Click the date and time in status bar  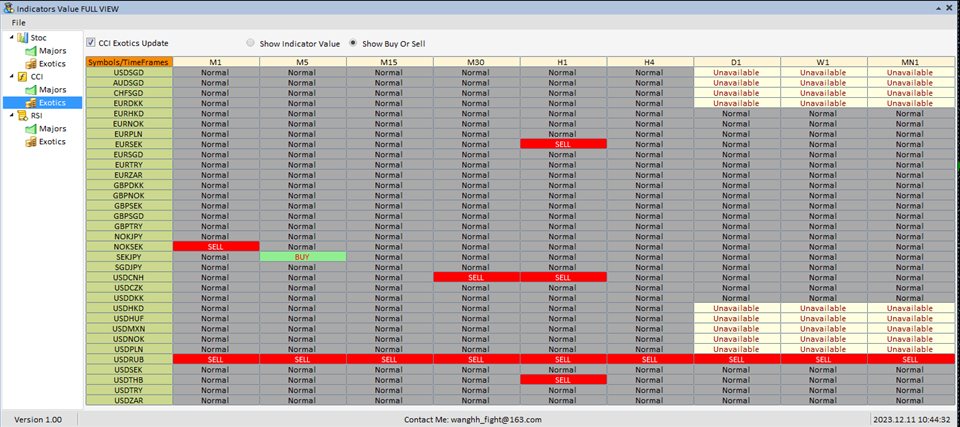(912, 420)
